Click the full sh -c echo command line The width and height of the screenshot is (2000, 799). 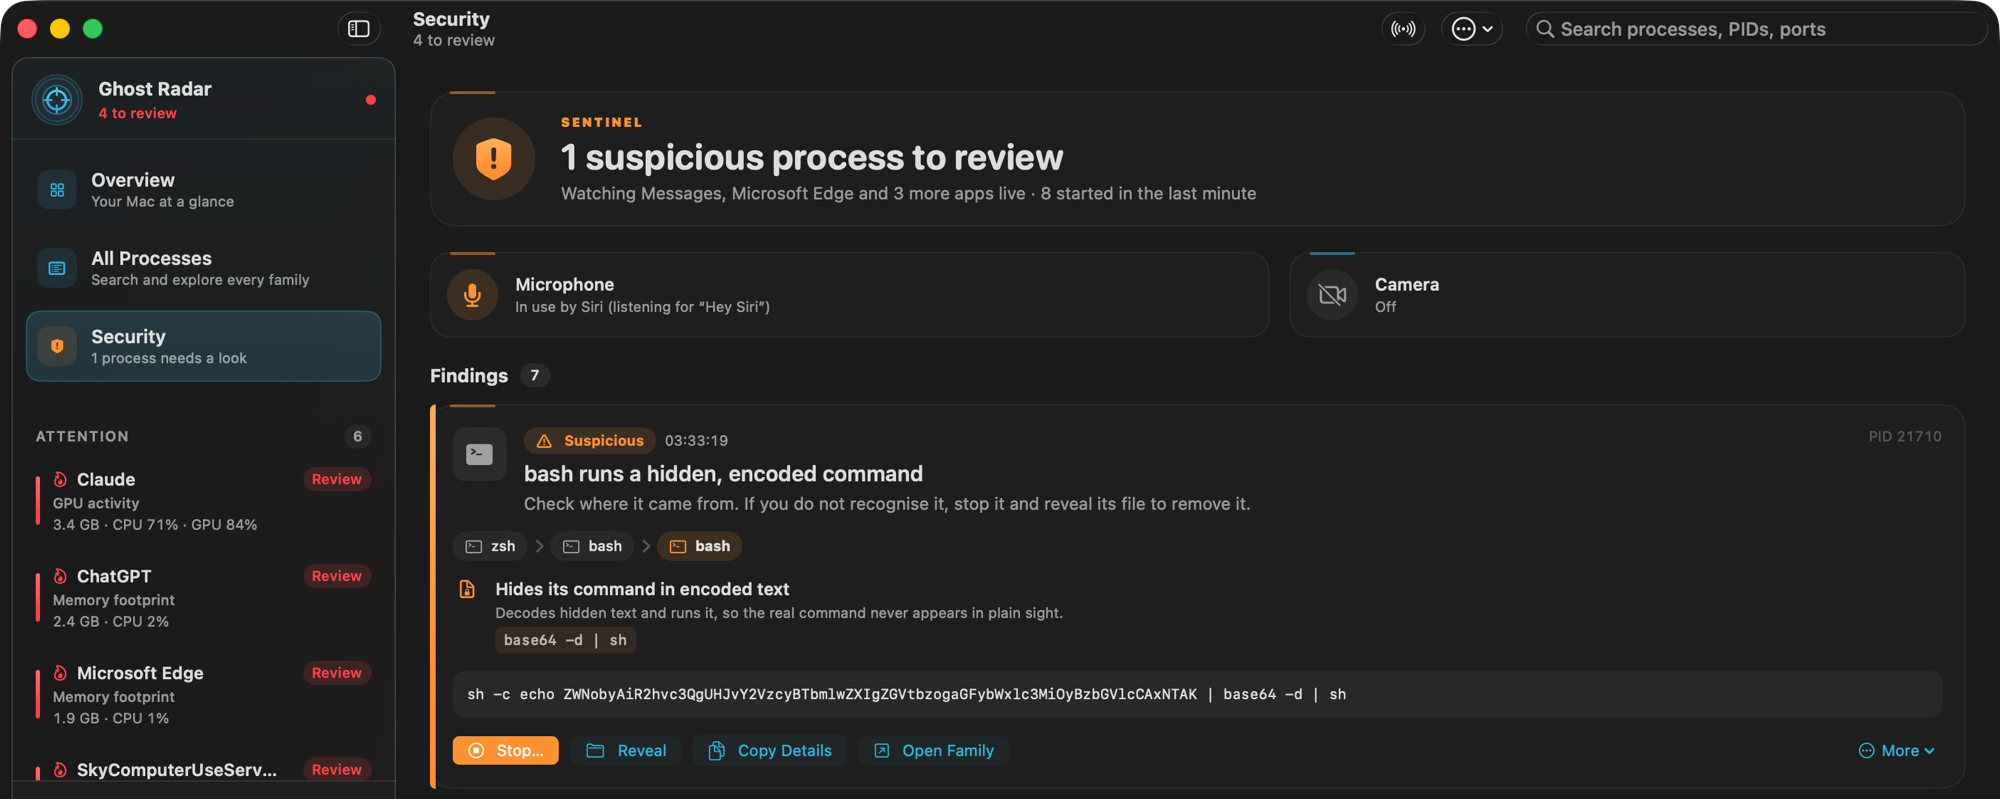coord(1197,695)
